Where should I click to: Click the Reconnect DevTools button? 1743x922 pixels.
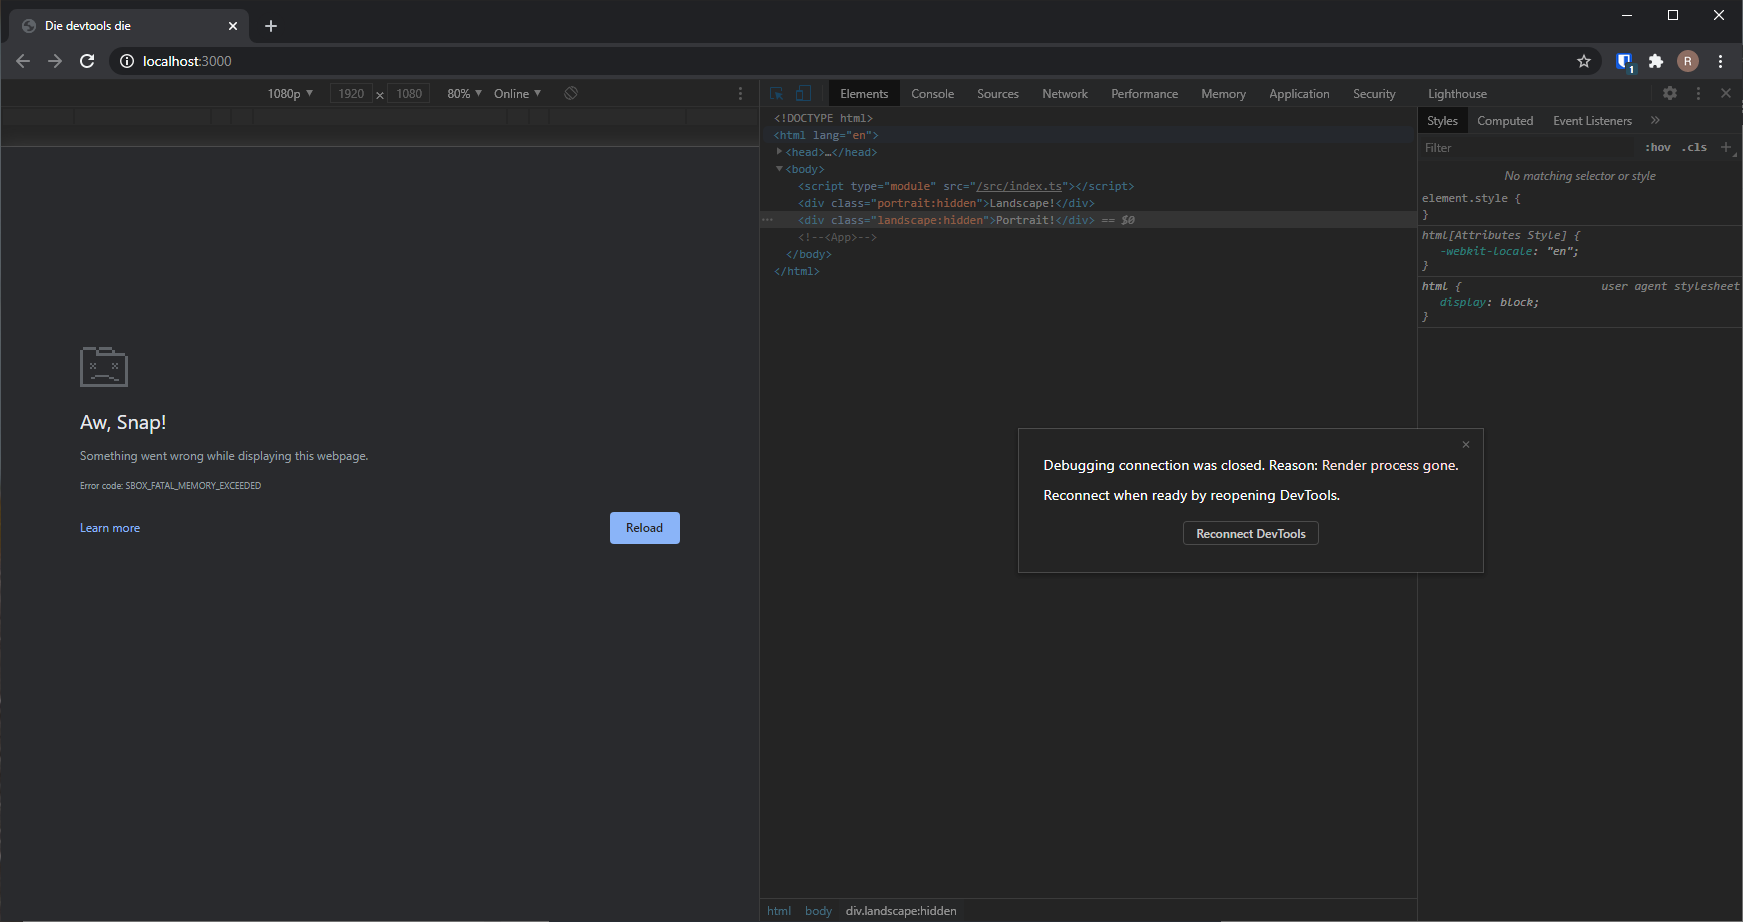[x=1250, y=533]
